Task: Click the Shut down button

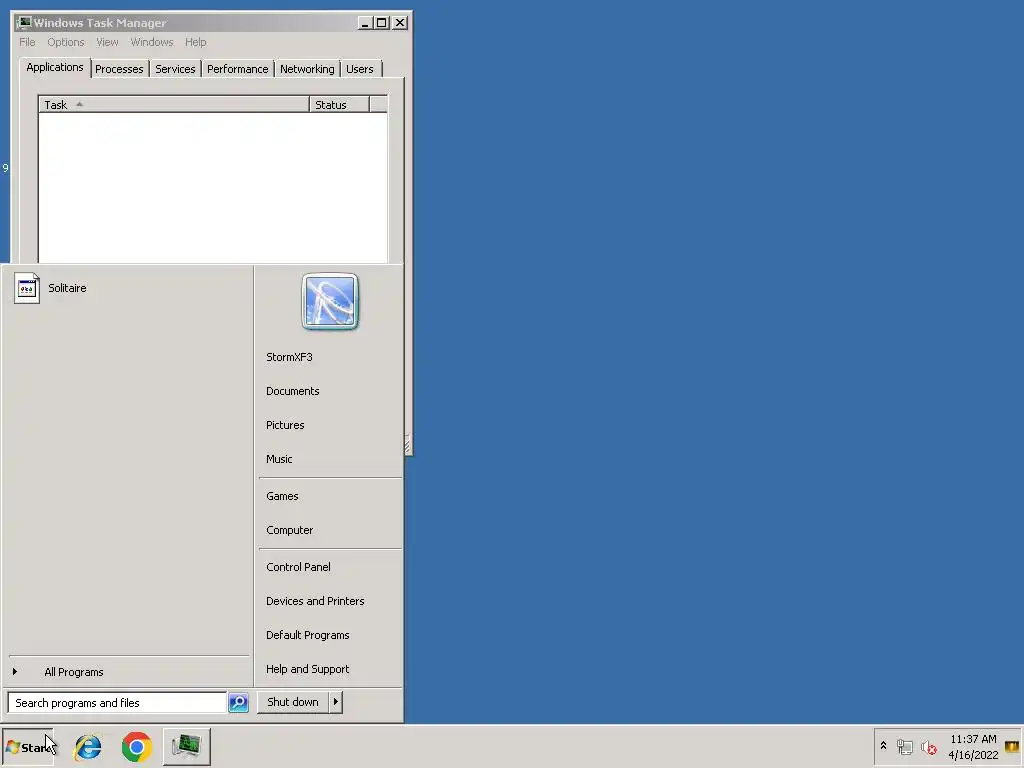Action: (x=293, y=702)
